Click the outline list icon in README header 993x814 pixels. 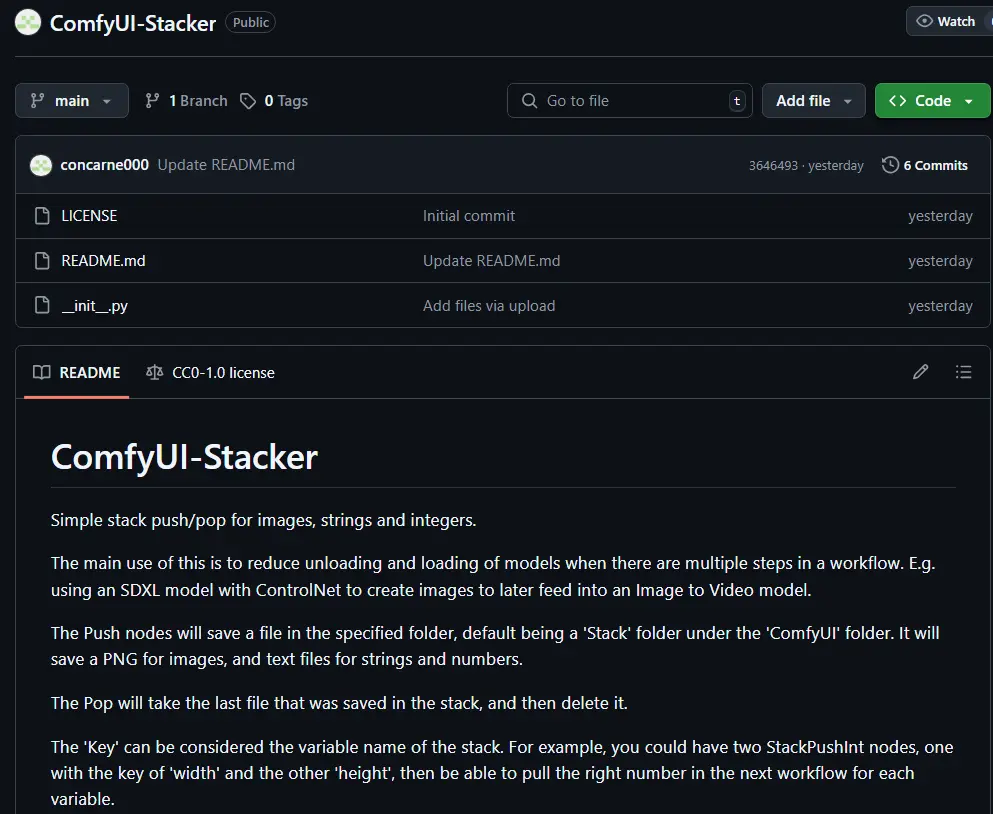tap(963, 371)
